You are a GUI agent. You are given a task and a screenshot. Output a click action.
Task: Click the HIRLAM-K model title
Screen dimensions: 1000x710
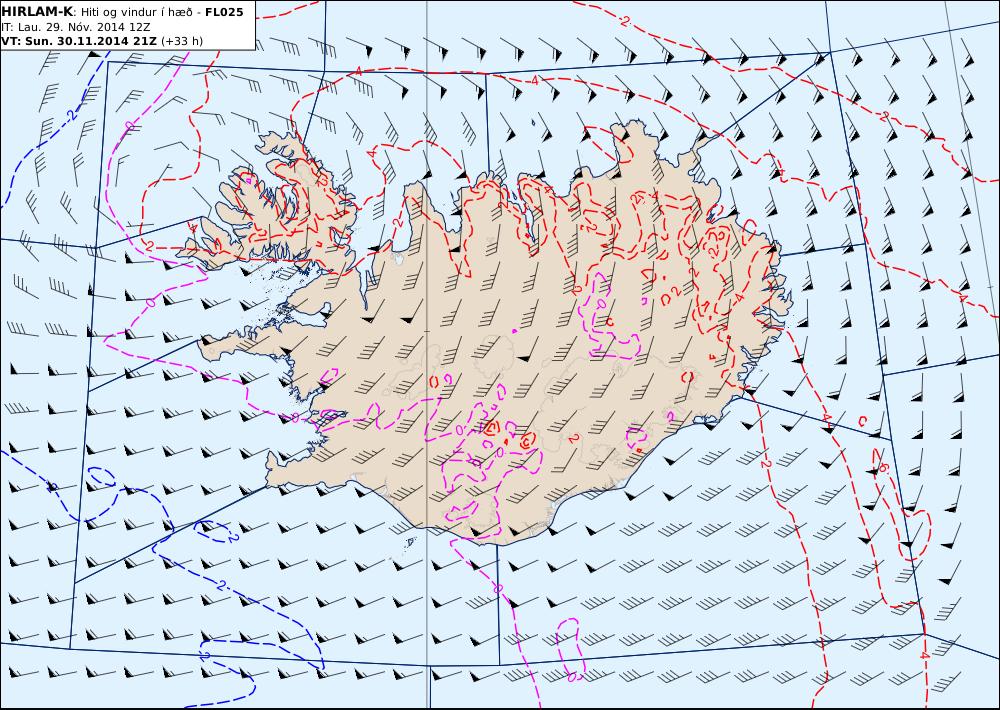(37, 11)
